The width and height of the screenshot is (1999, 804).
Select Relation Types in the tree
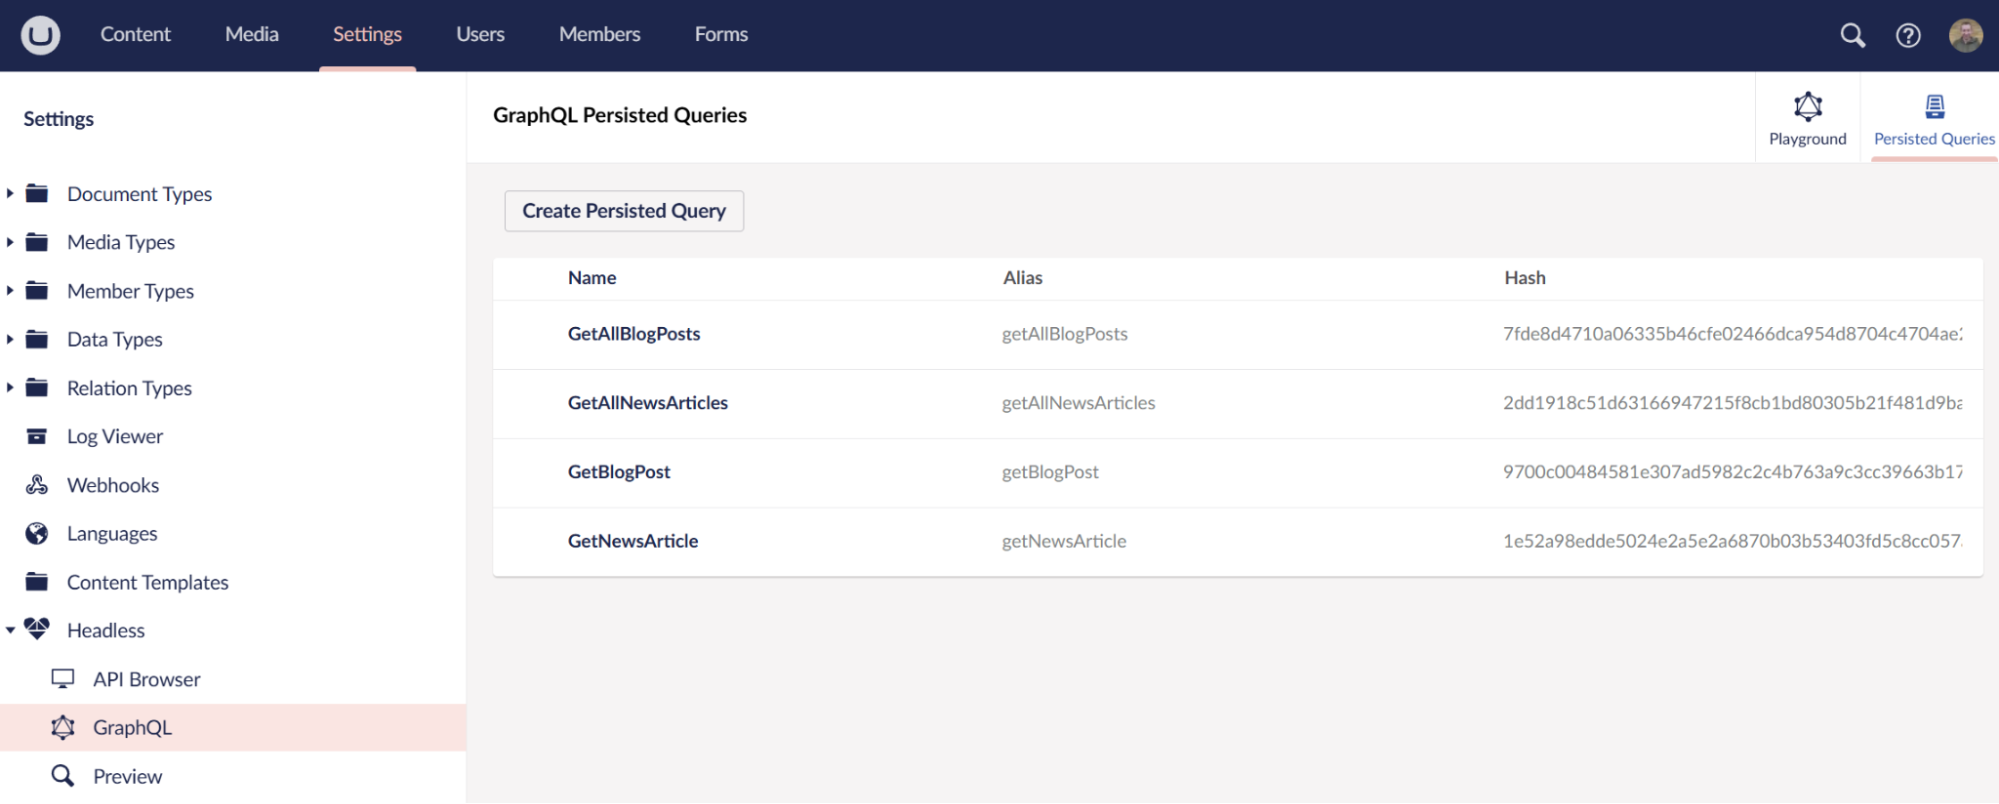[x=129, y=388]
